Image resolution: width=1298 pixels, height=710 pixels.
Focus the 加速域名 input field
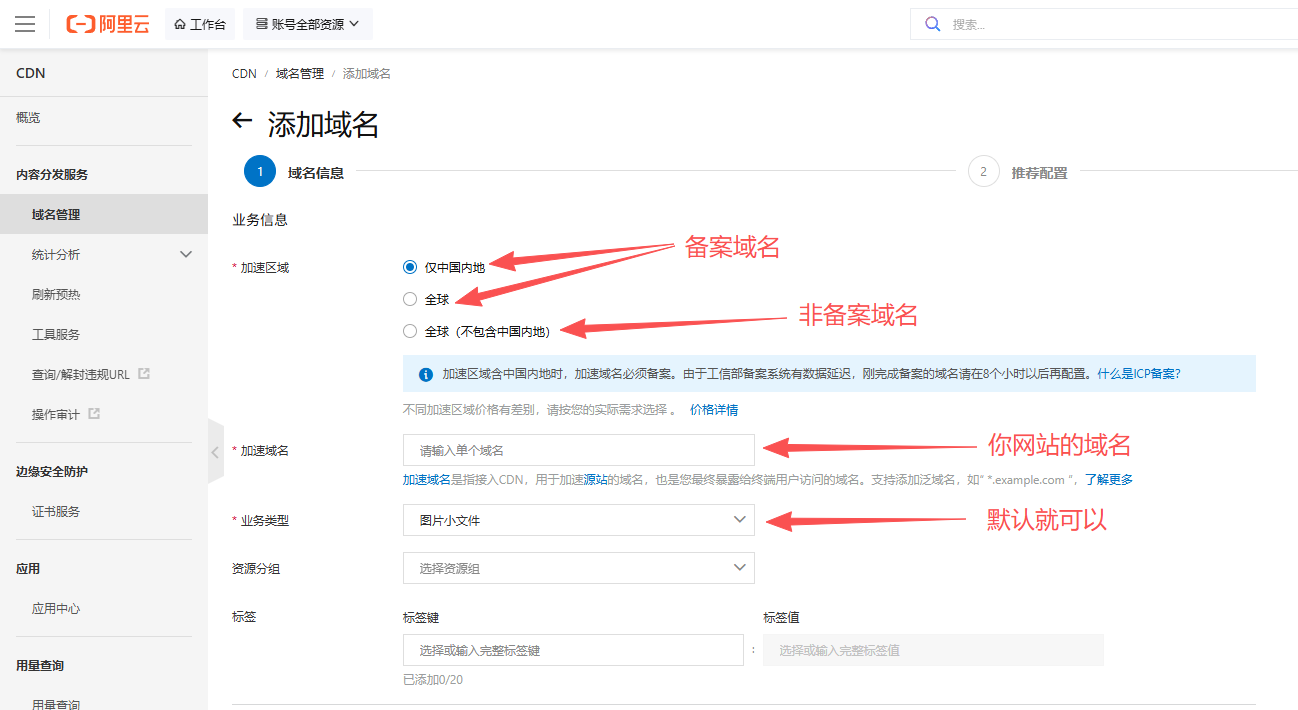pos(579,450)
